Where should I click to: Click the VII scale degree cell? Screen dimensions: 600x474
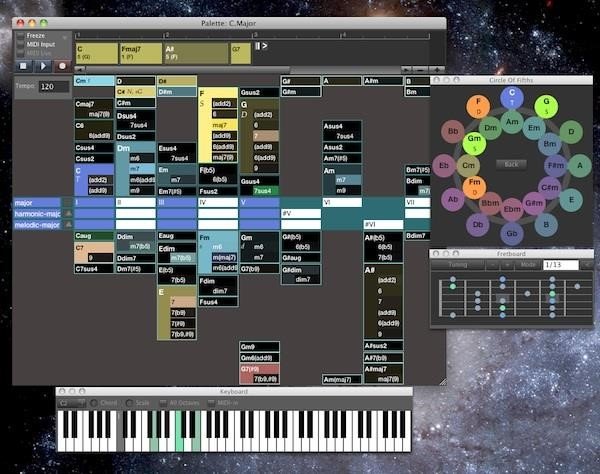(x=417, y=202)
